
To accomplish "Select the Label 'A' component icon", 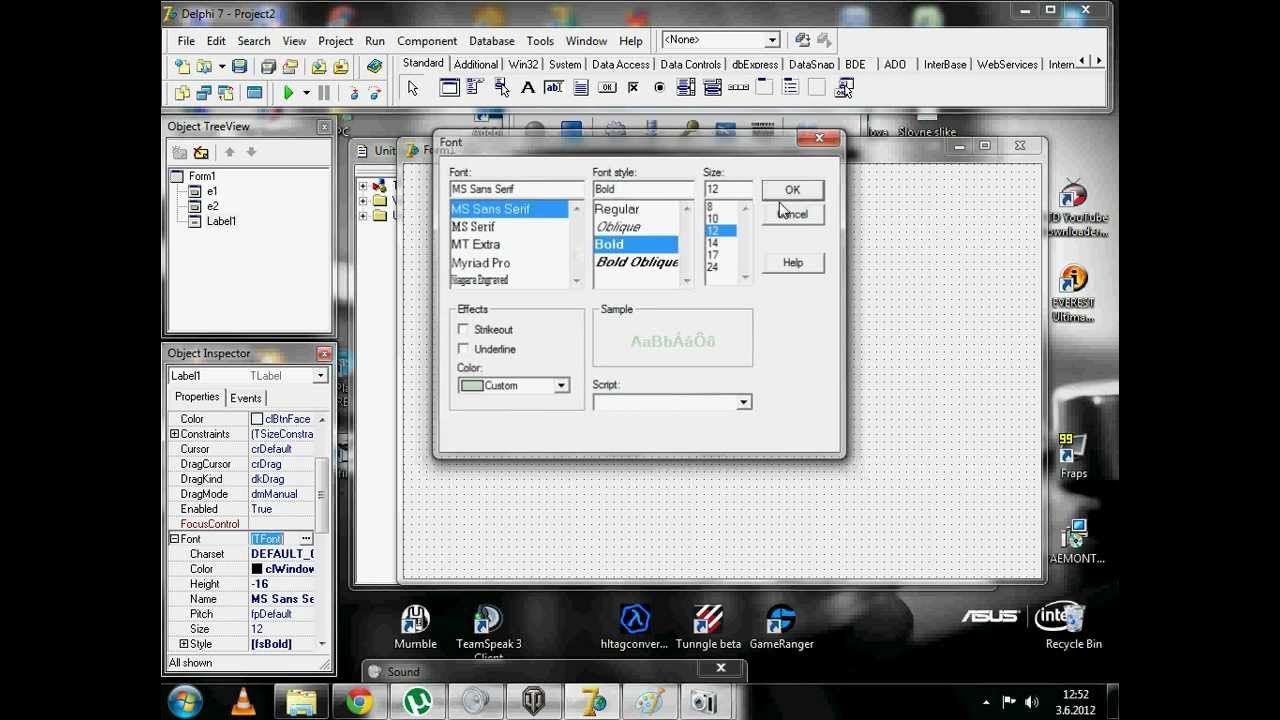I will 528,88.
